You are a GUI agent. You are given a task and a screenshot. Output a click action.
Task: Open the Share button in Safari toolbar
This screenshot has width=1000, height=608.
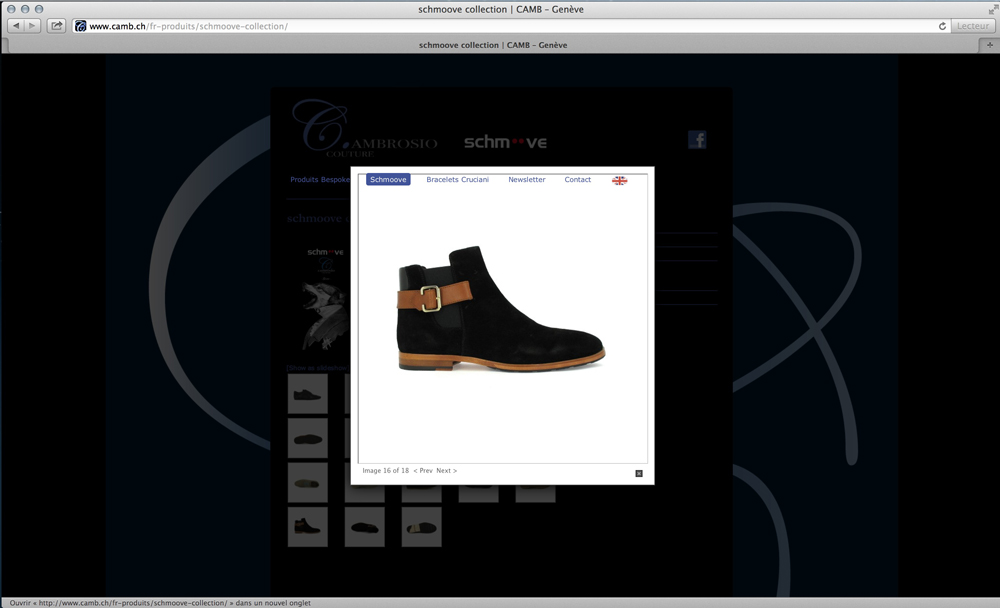click(x=56, y=26)
